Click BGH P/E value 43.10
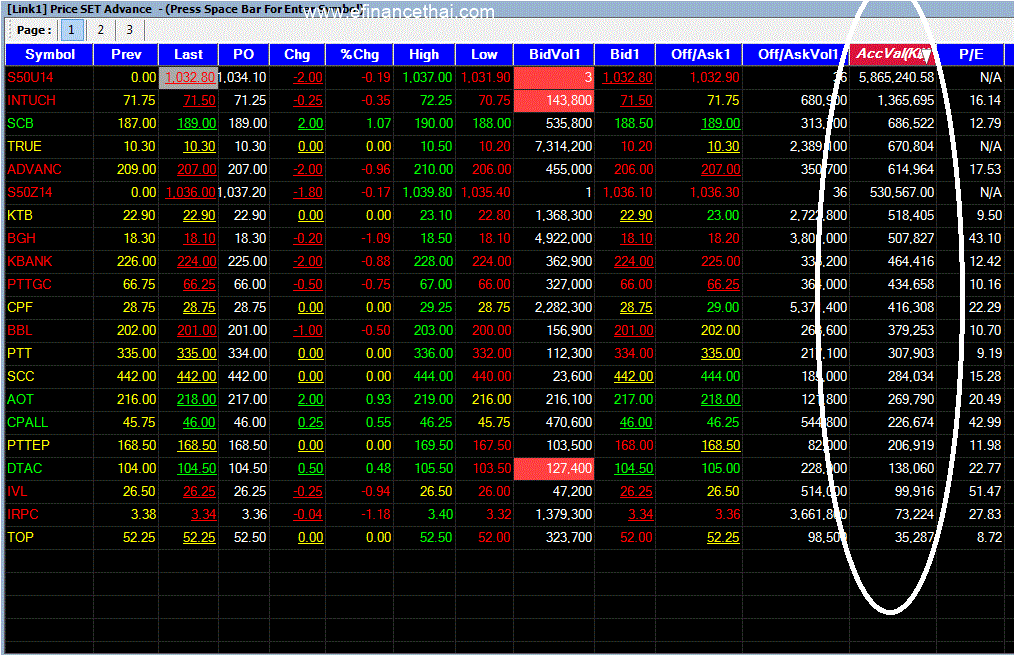 tap(985, 239)
